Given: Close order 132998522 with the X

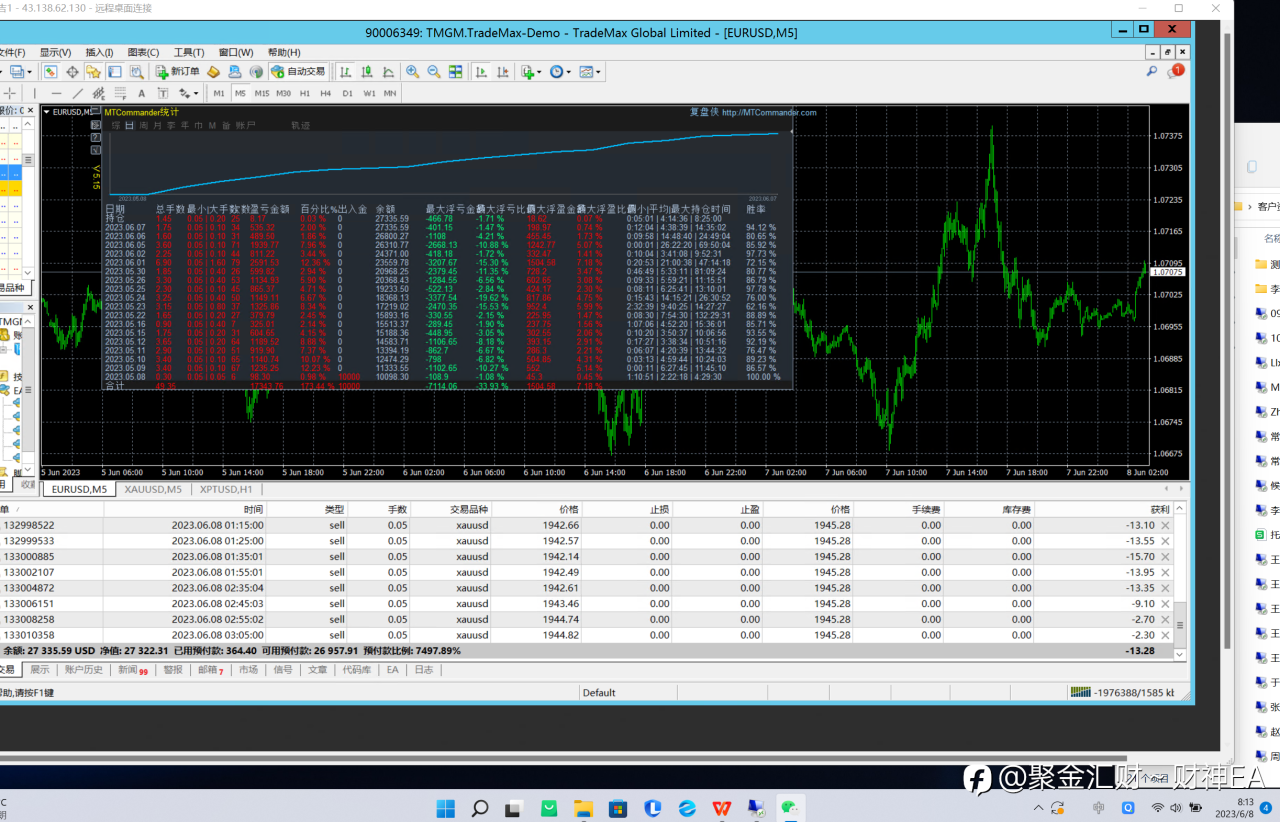Looking at the screenshot, I should (1164, 525).
